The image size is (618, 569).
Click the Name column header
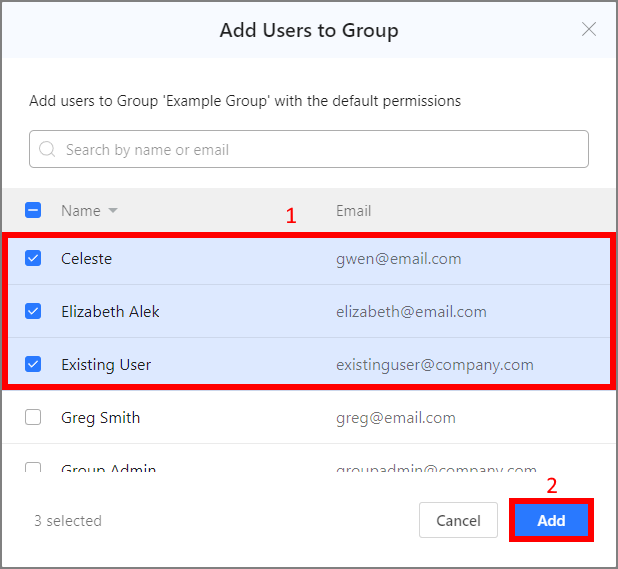[80, 211]
